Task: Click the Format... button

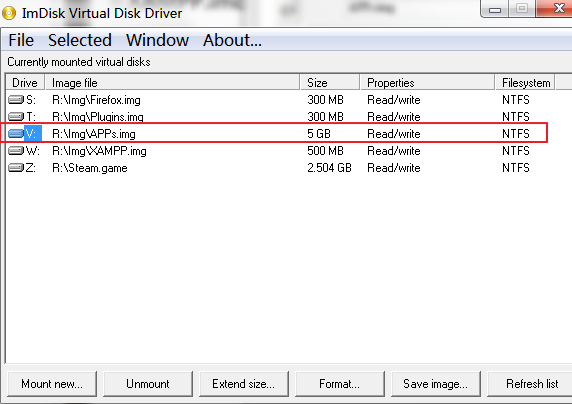Action: tap(340, 384)
